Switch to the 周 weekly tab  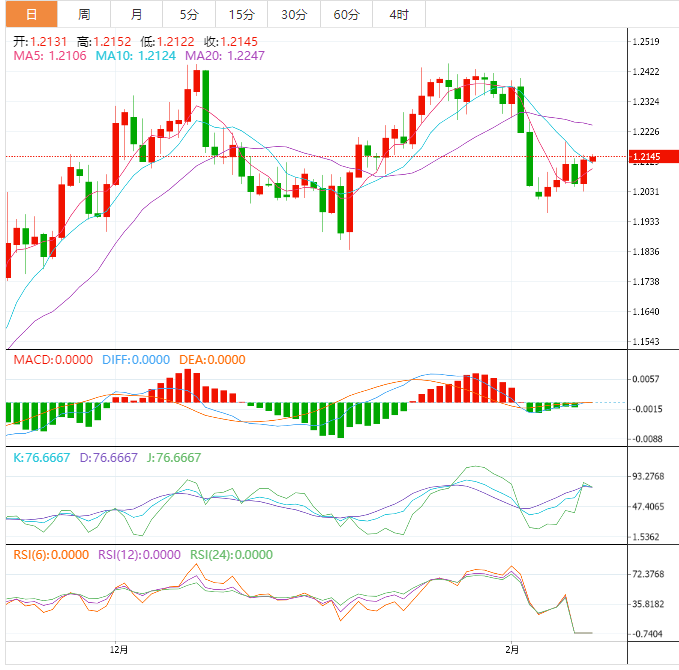click(x=84, y=14)
